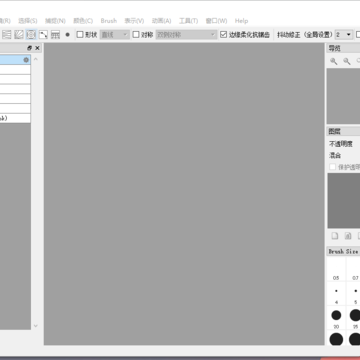
Task: Click the zoom in magnifier in 导航 panel
Action: (334, 61)
